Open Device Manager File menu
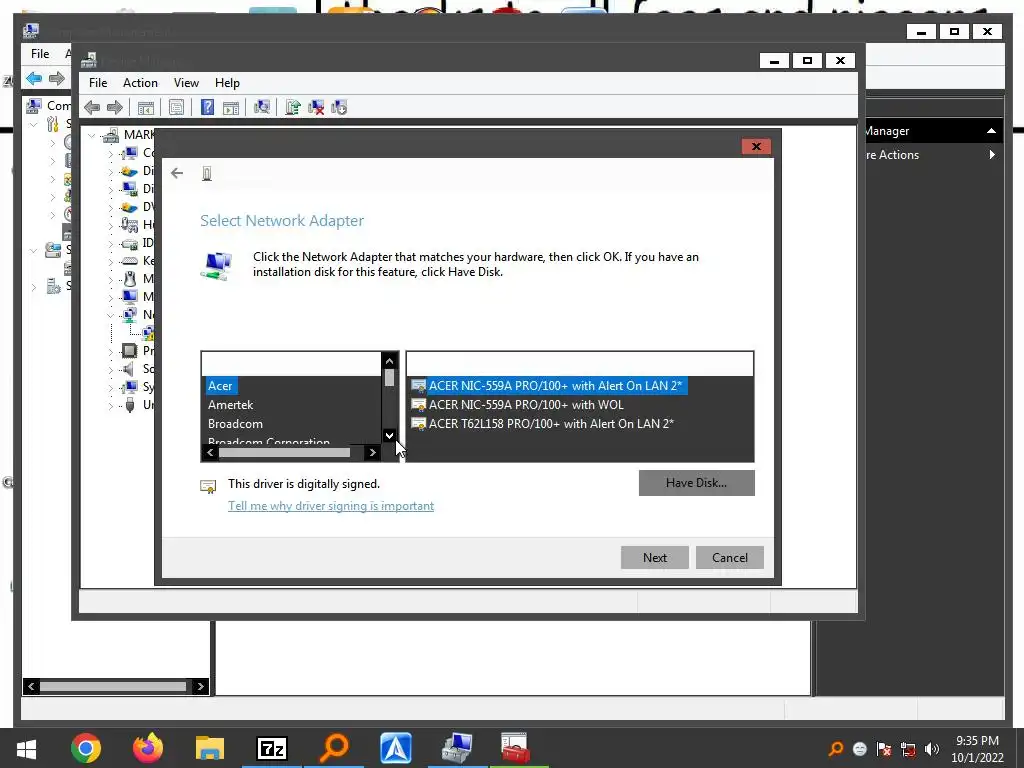The height and width of the screenshot is (768, 1024). [98, 83]
